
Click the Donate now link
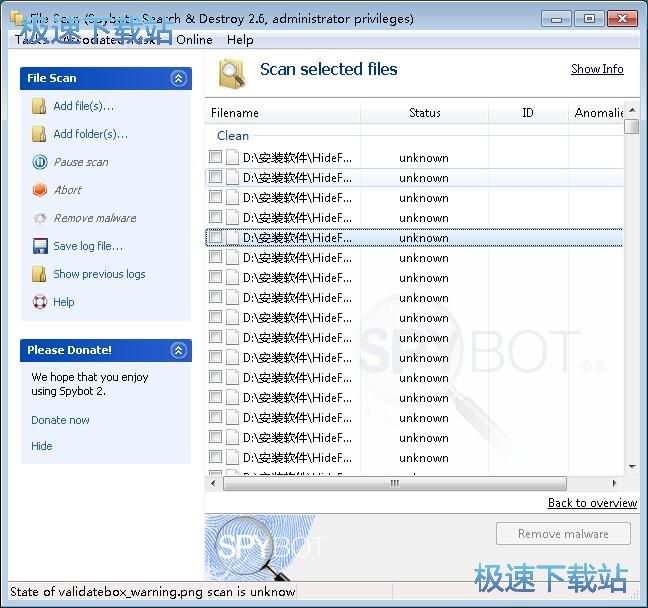[60, 420]
